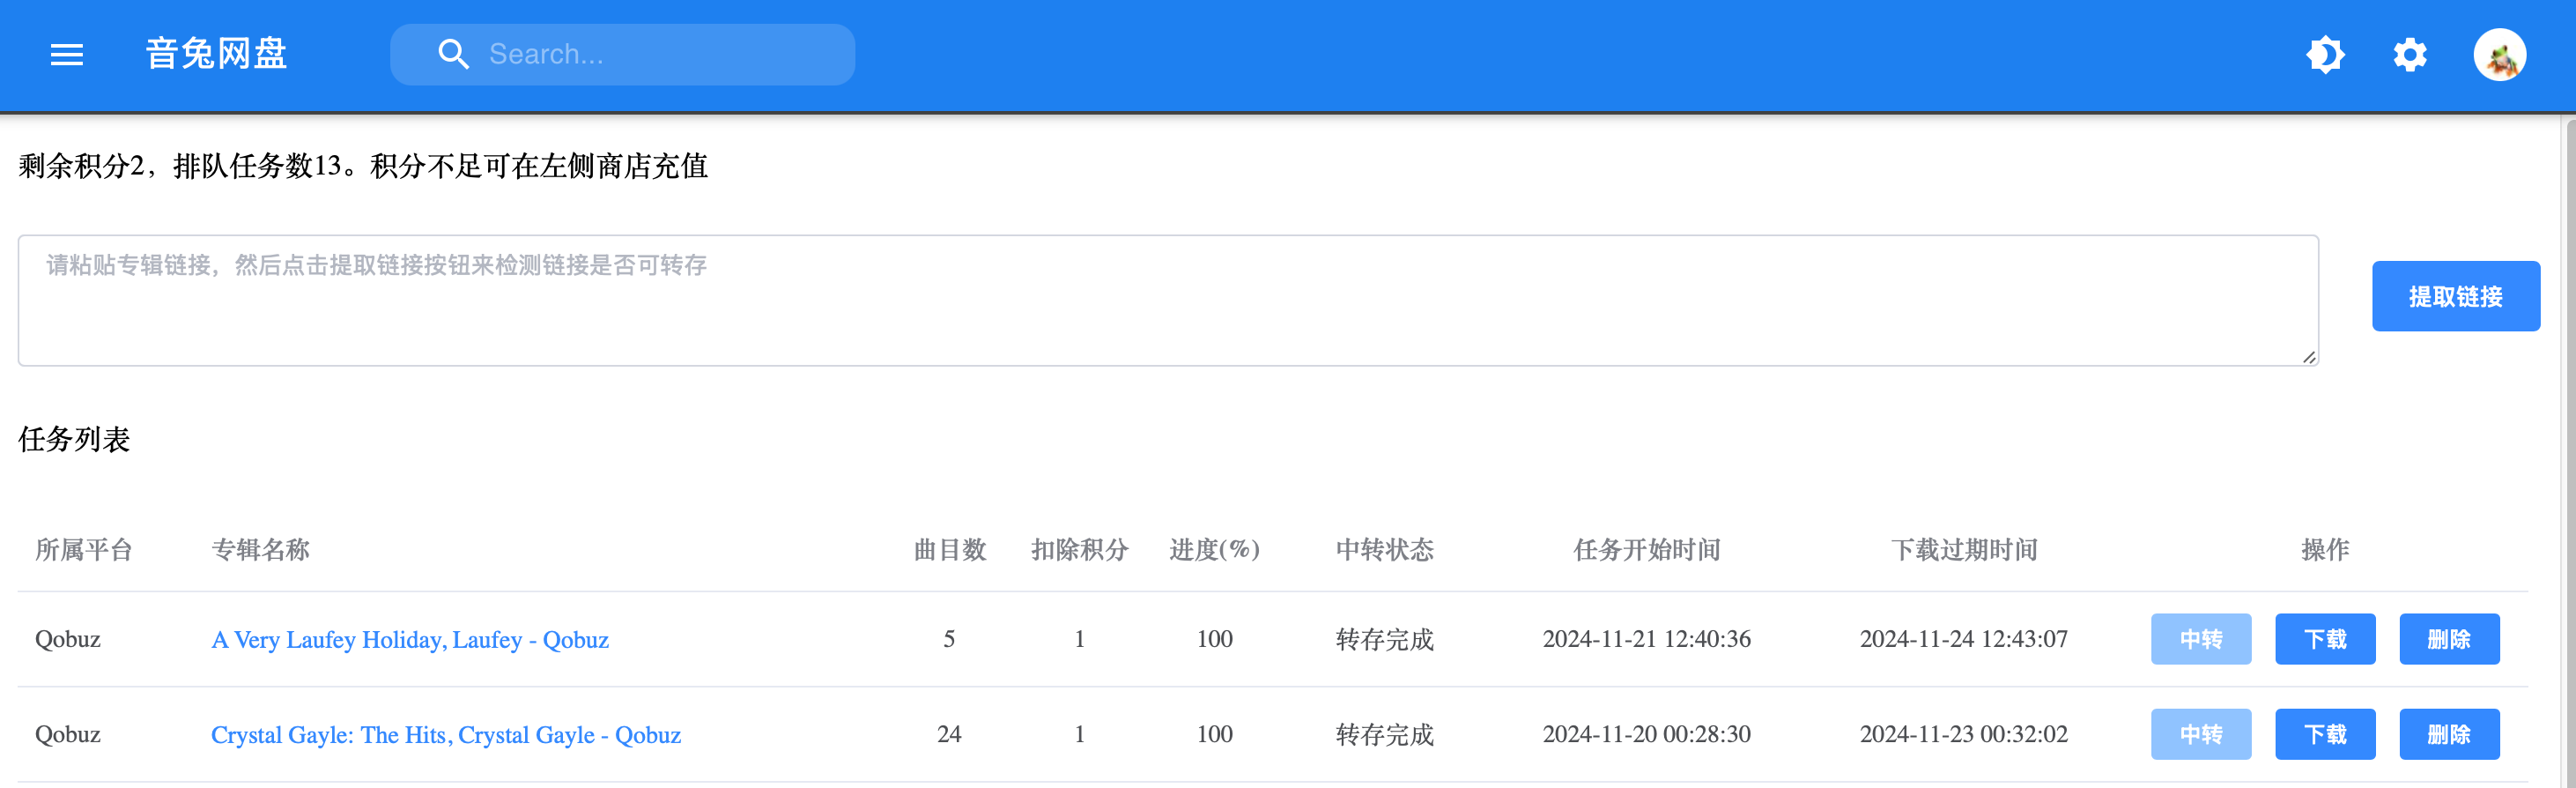Screen dimensions: 2576x788
Task: Click the 曲目数 column header
Action: (950, 549)
